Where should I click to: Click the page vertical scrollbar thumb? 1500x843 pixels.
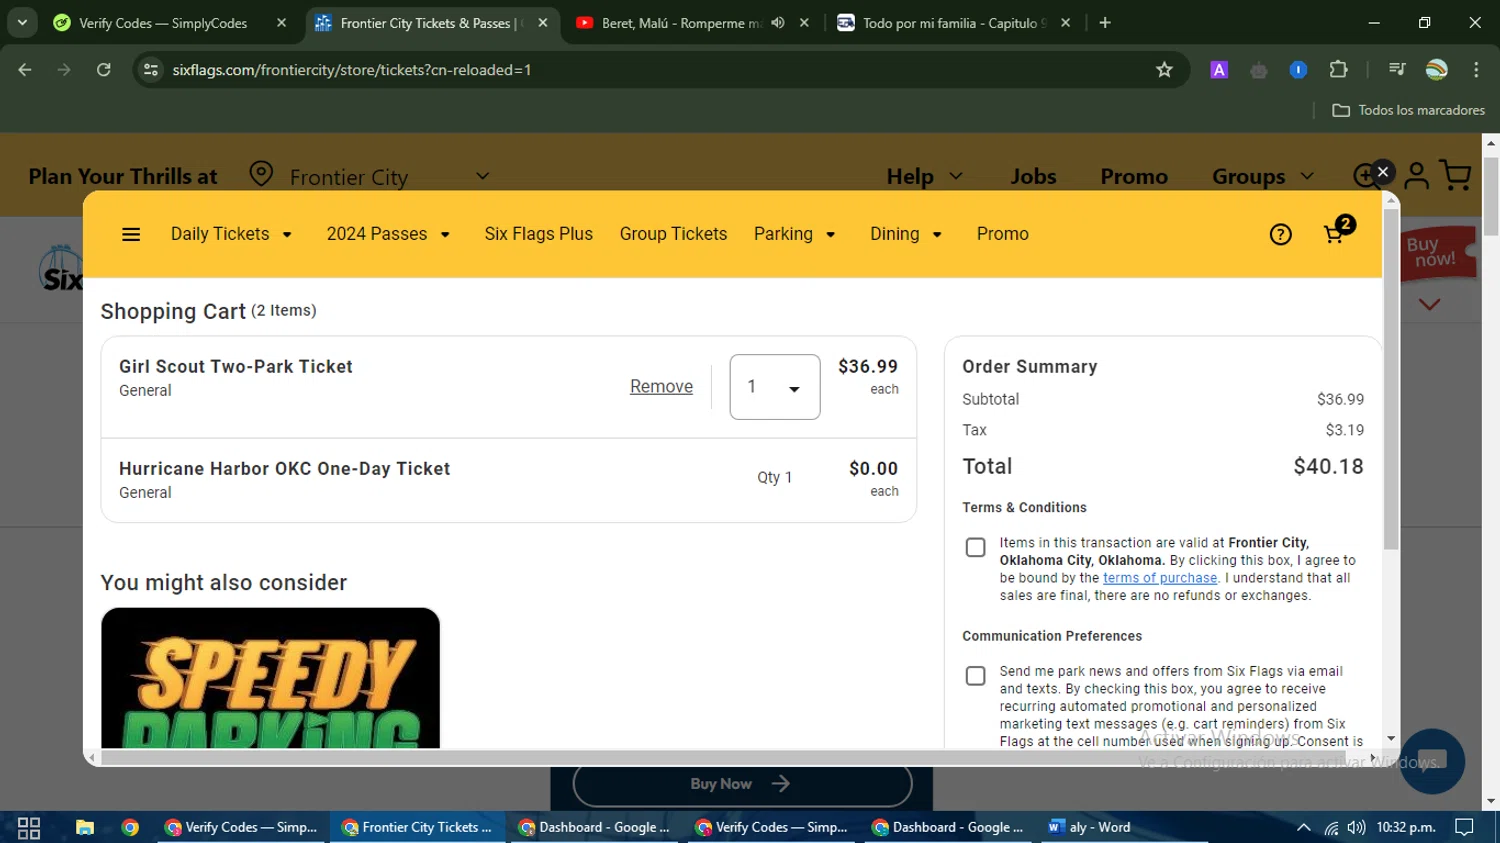click(1491, 195)
